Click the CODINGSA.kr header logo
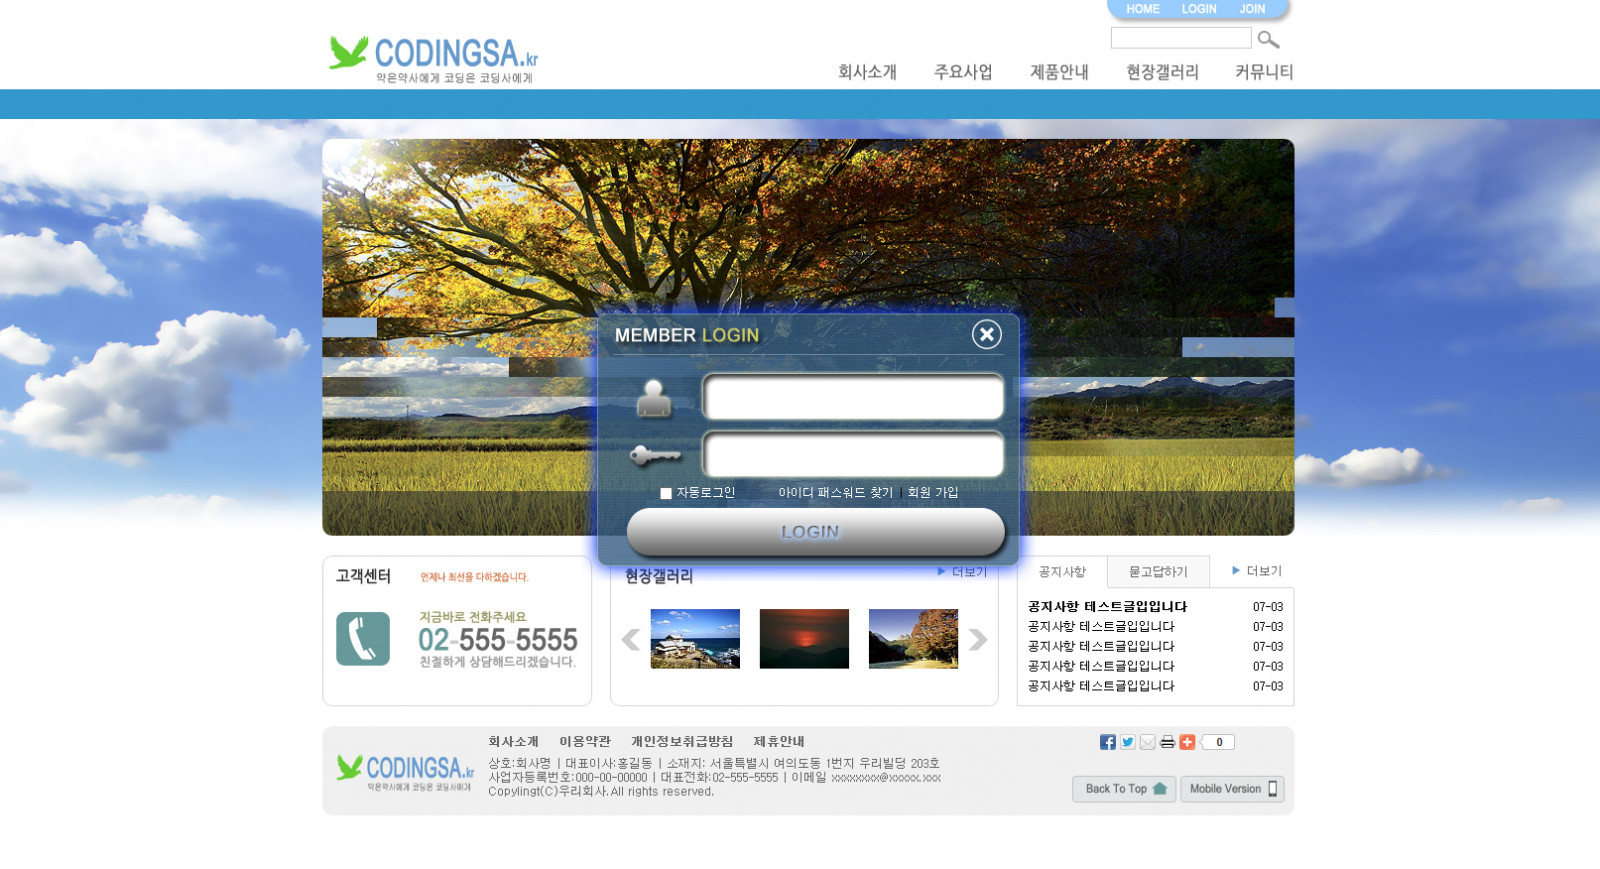 tap(433, 59)
